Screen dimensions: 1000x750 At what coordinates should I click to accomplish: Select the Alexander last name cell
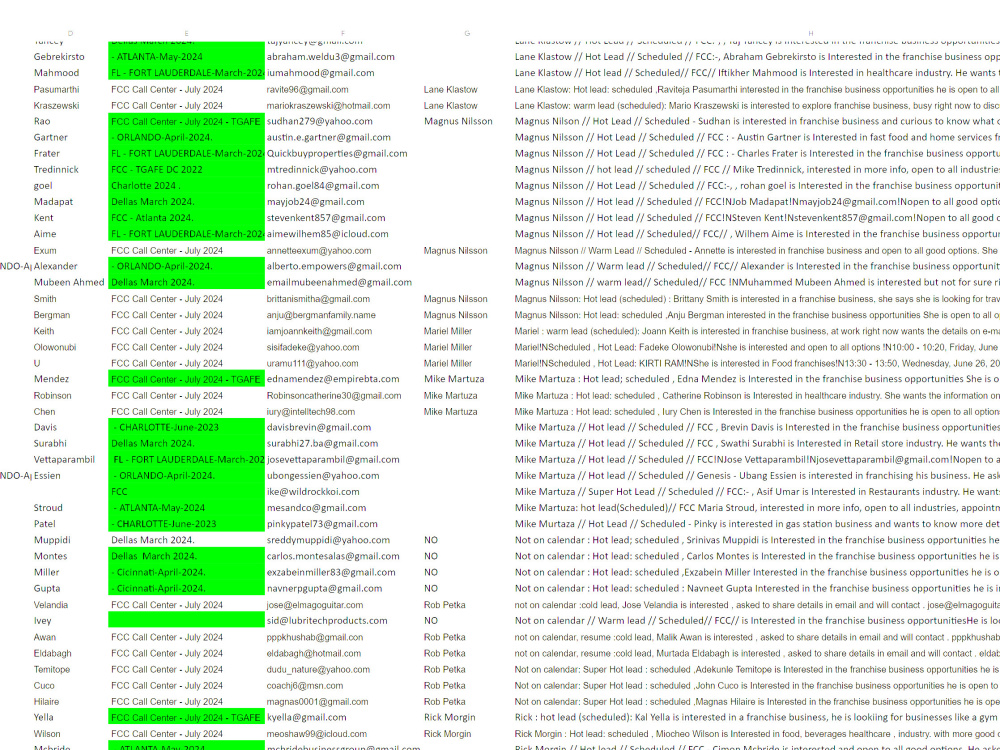pyautogui.click(x=56, y=267)
